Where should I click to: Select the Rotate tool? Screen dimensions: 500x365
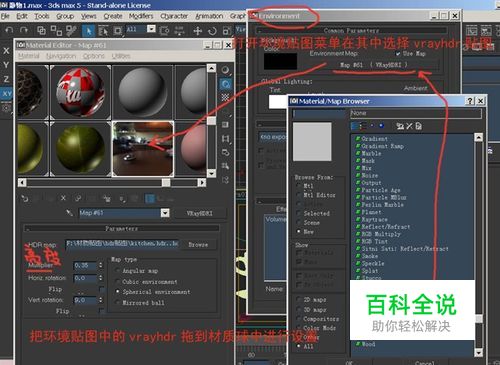(x=212, y=31)
